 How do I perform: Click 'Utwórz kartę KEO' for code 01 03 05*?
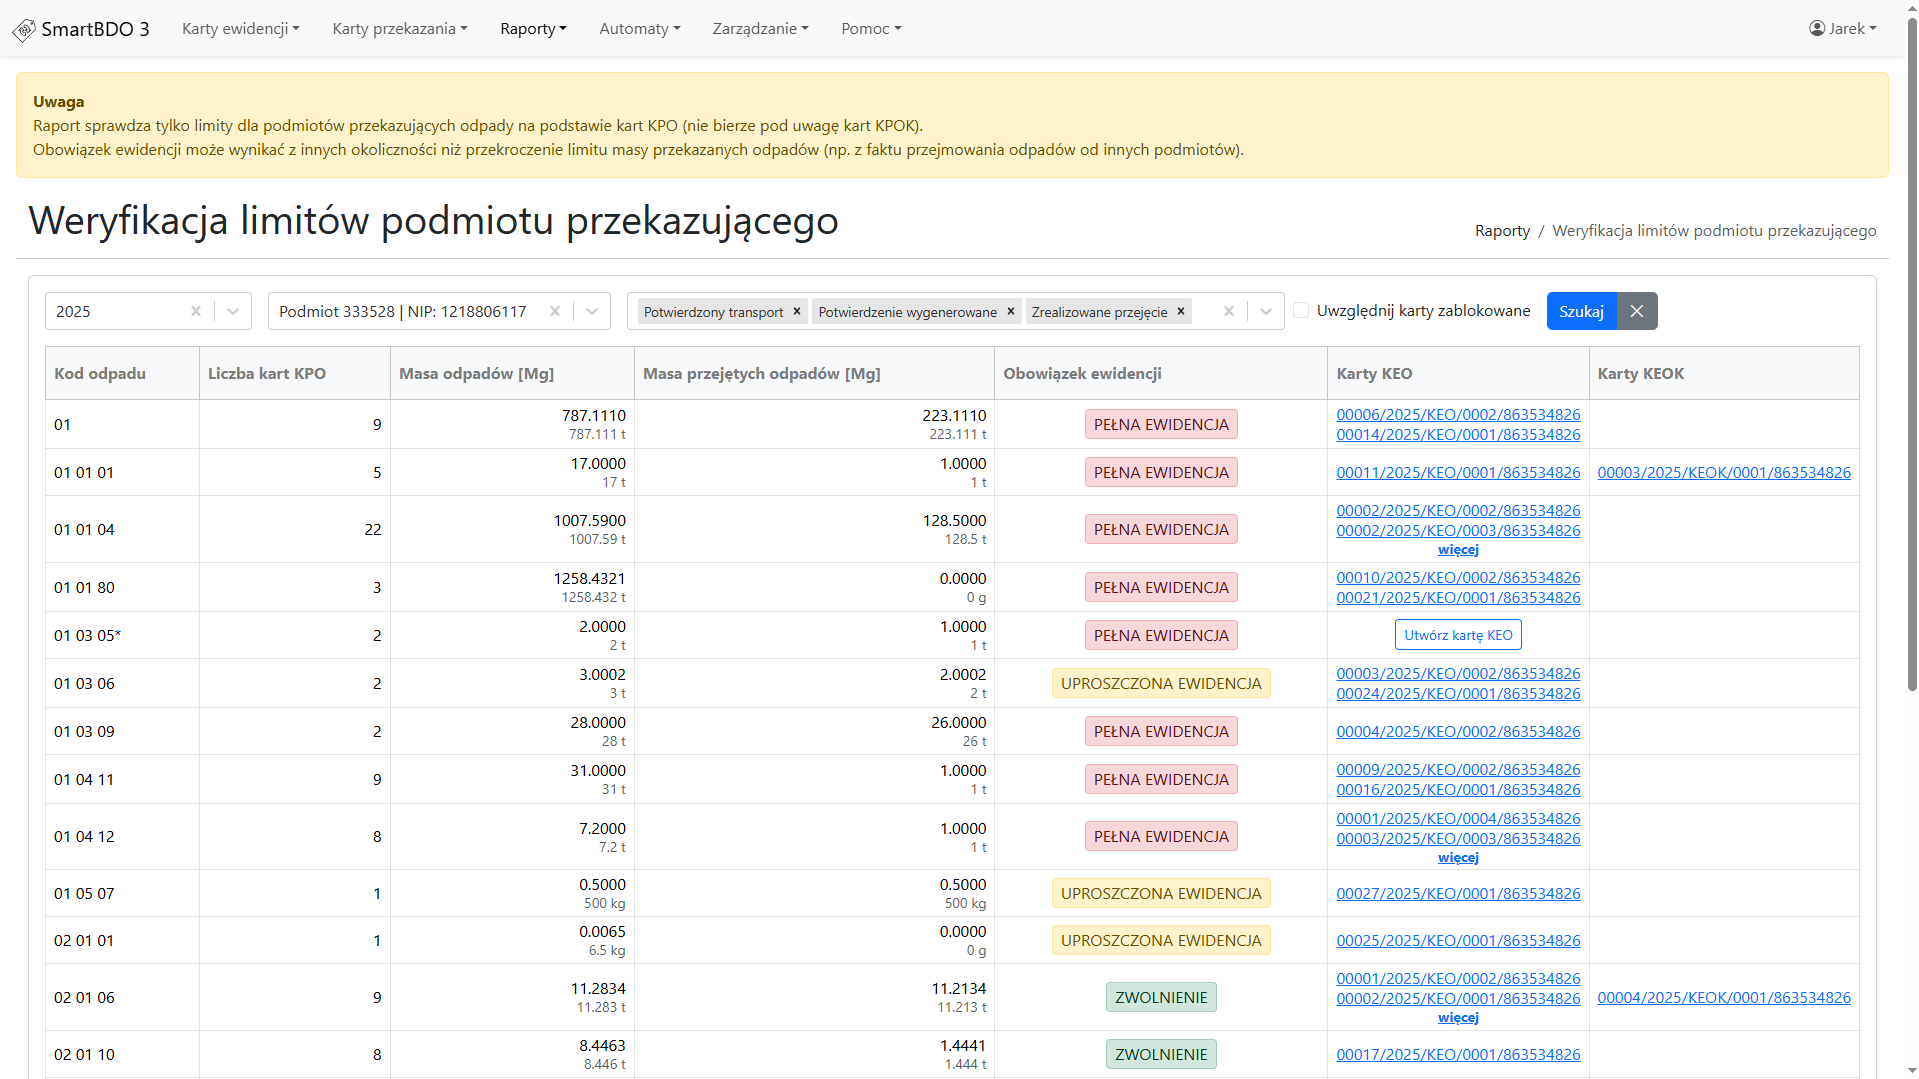pos(1458,635)
